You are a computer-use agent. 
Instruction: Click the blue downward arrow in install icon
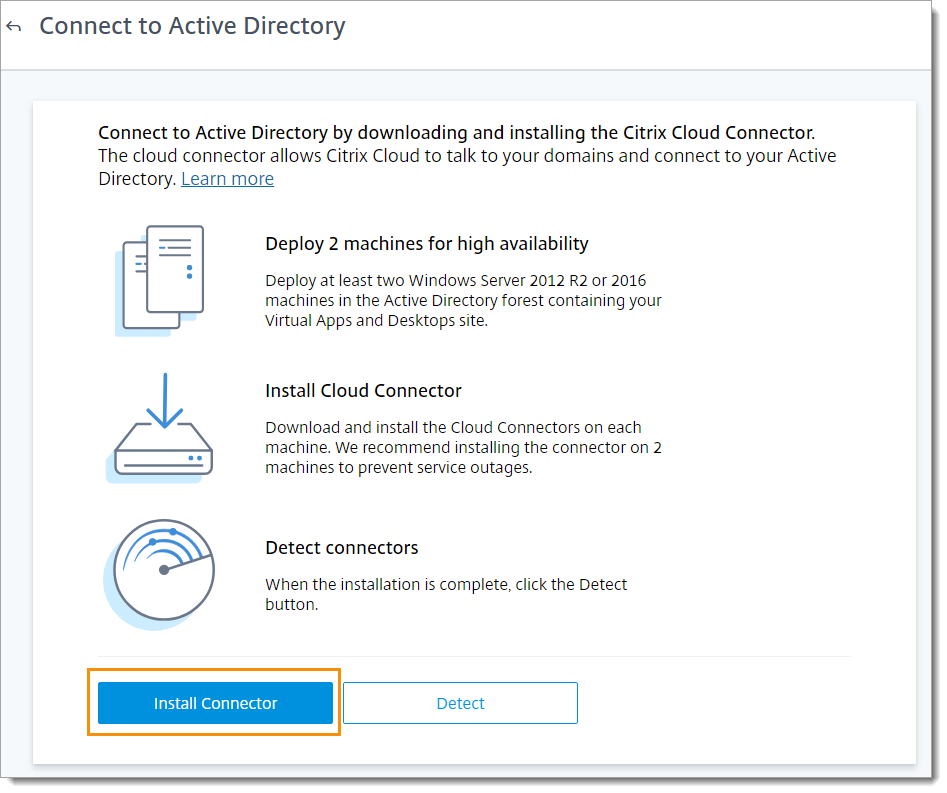[164, 400]
